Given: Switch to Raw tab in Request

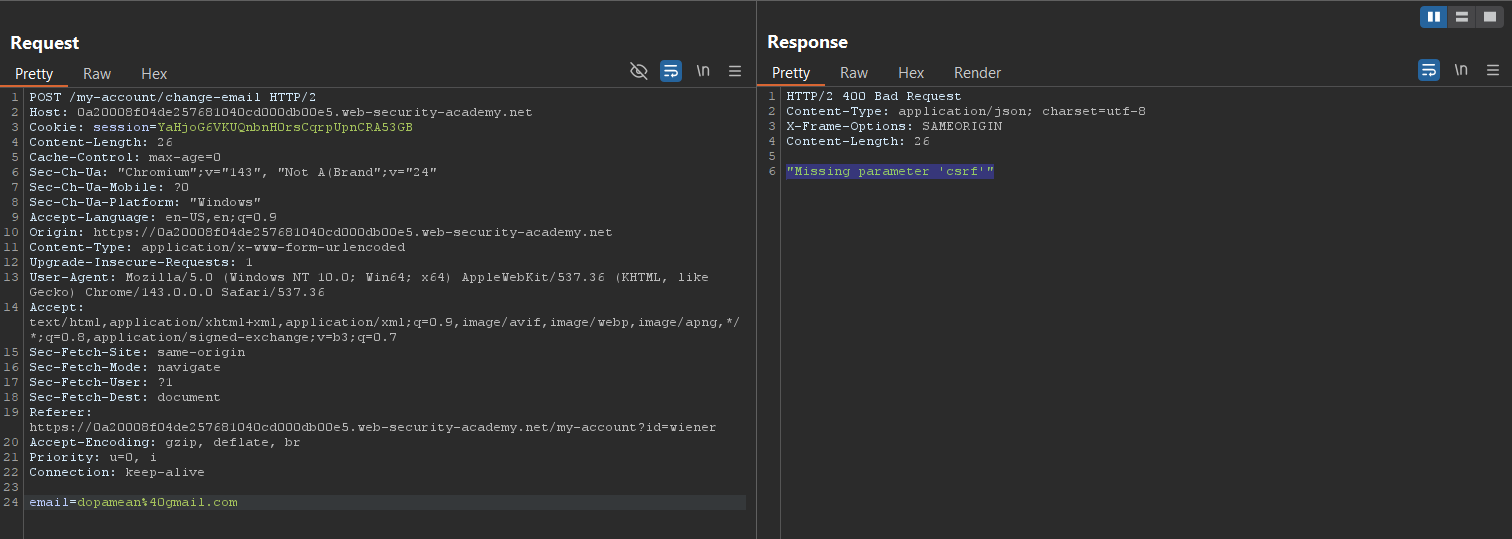Looking at the screenshot, I should click(x=97, y=73).
